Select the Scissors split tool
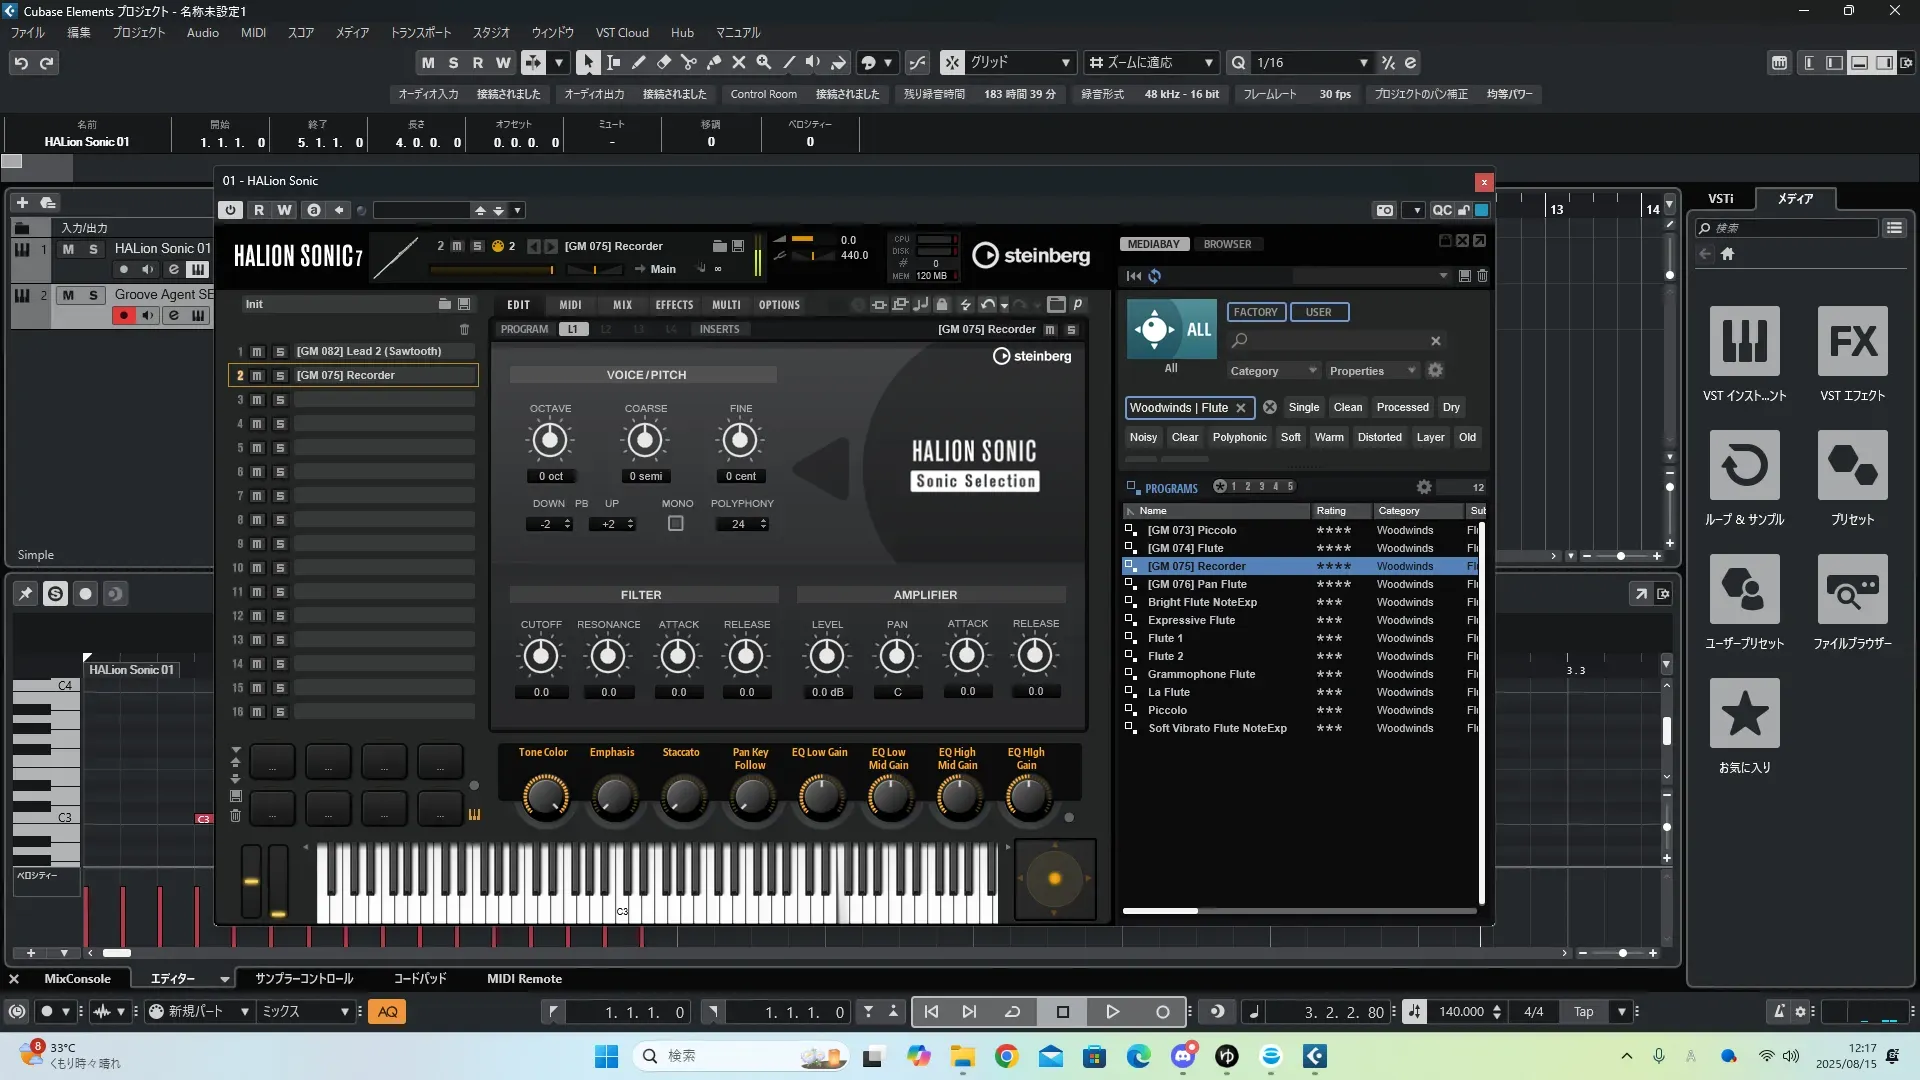 689,62
